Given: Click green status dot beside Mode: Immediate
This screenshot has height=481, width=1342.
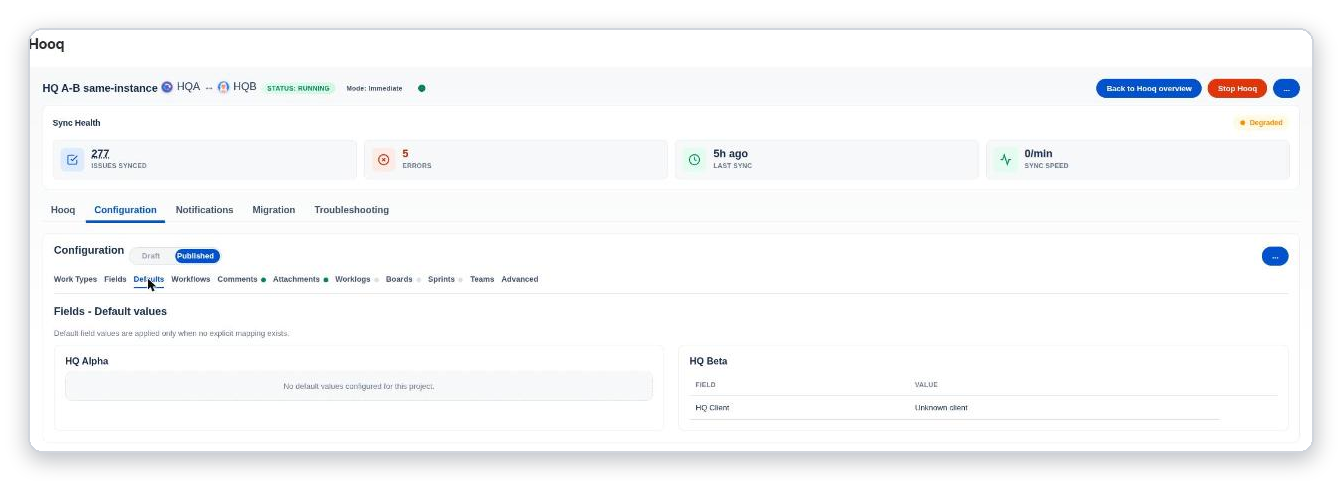Looking at the screenshot, I should pos(421,88).
